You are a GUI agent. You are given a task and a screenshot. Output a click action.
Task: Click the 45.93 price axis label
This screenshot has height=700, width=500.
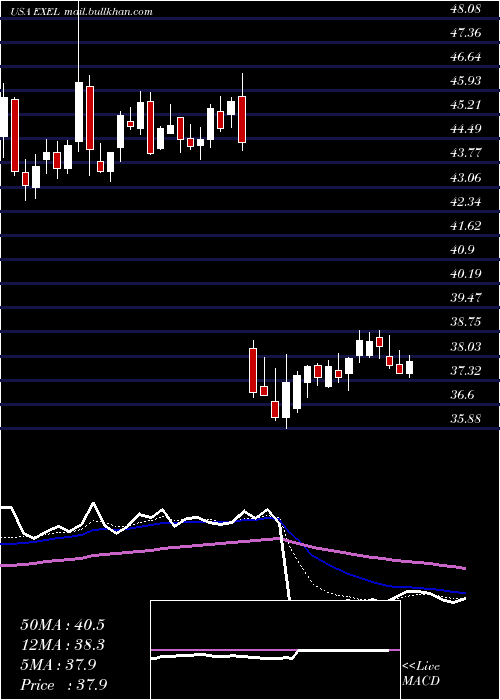point(466,81)
